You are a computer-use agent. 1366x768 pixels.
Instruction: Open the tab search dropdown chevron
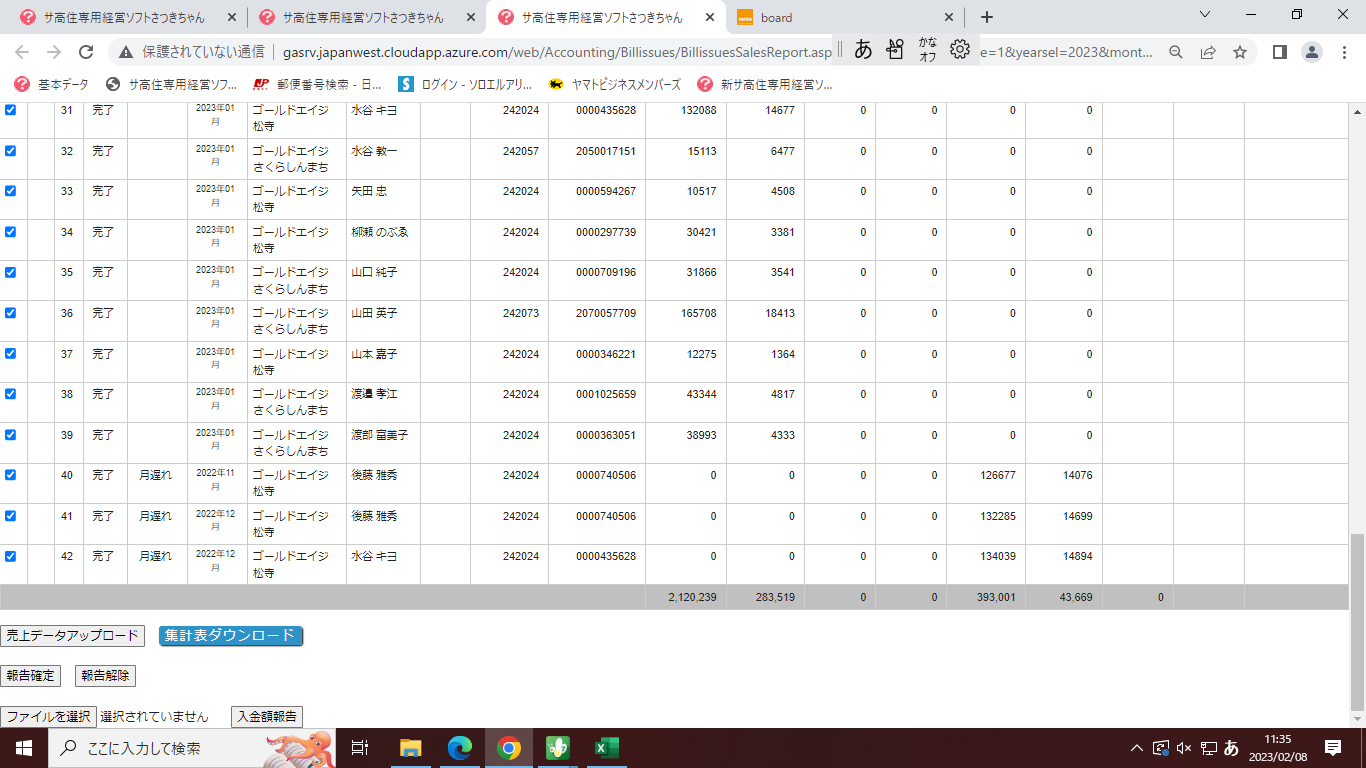click(x=1204, y=15)
